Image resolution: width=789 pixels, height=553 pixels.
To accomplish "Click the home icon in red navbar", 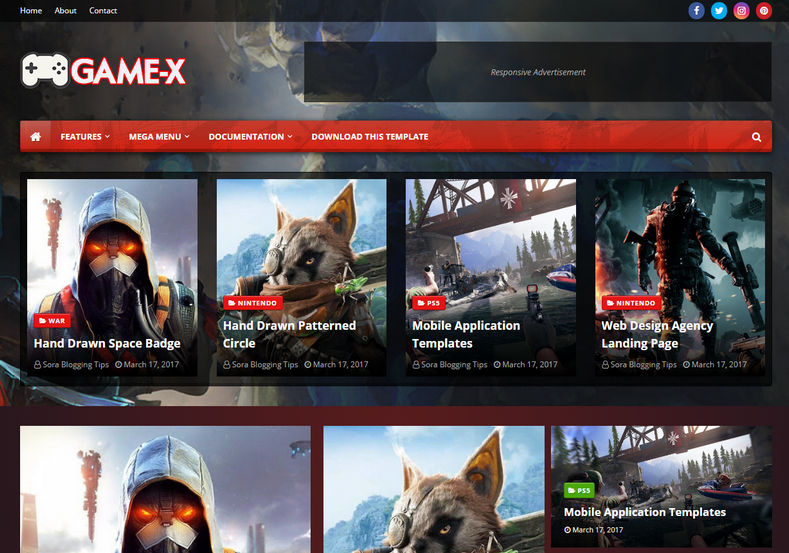I will pyautogui.click(x=36, y=136).
